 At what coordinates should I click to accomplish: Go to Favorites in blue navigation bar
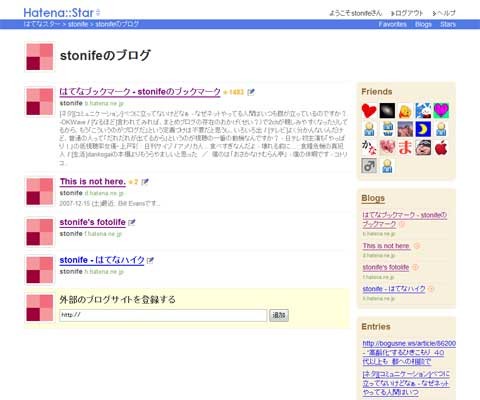coord(392,24)
